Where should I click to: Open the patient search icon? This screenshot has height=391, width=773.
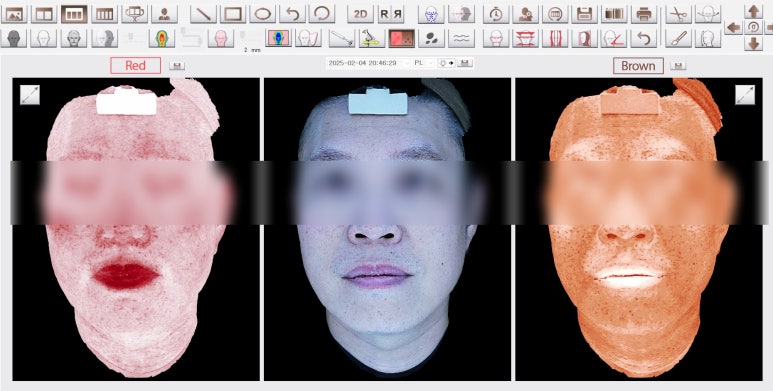coord(526,14)
